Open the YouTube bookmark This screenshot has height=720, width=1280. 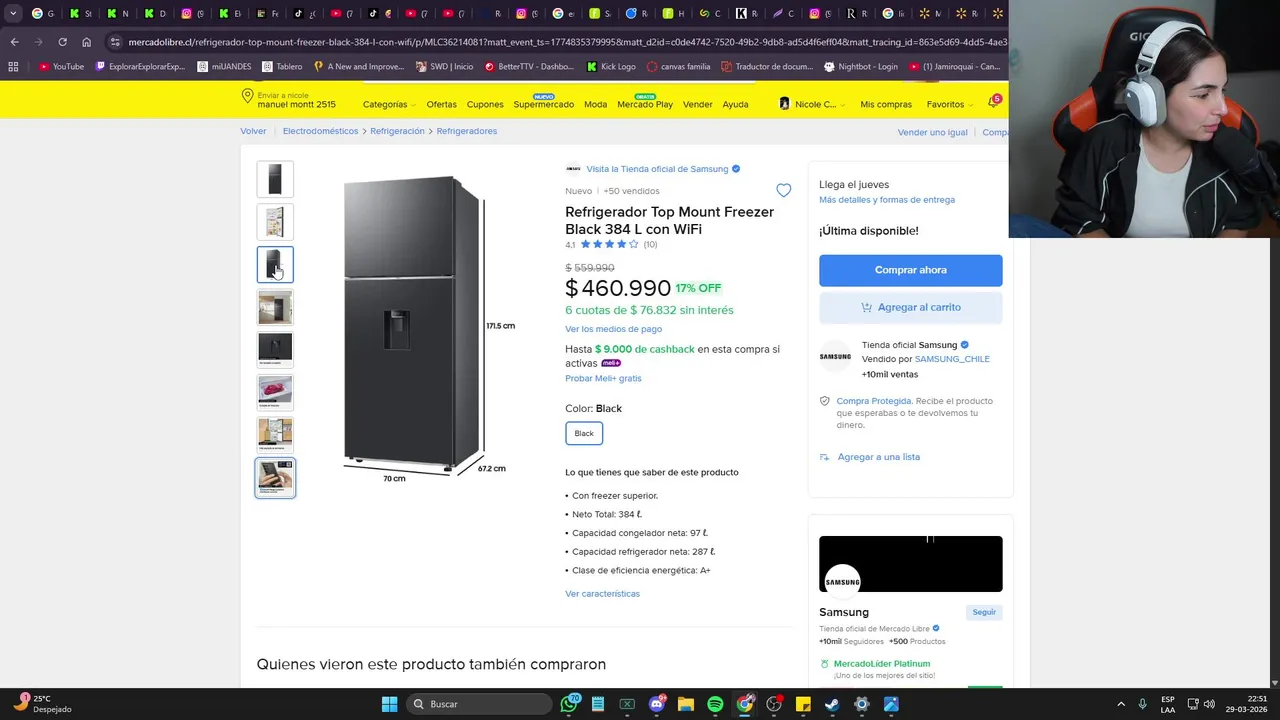62,67
